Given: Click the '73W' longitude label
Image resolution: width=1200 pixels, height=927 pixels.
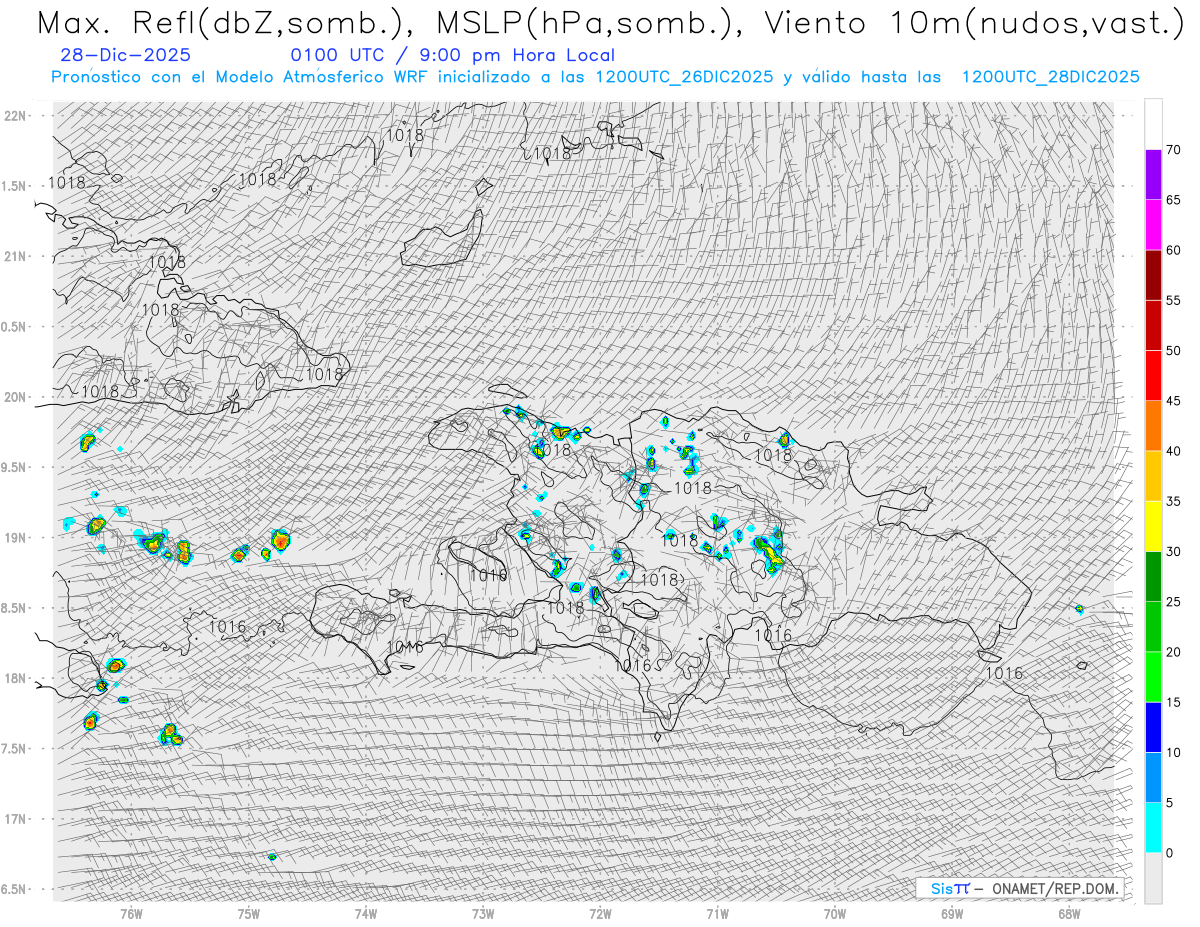Looking at the screenshot, I should tap(483, 913).
